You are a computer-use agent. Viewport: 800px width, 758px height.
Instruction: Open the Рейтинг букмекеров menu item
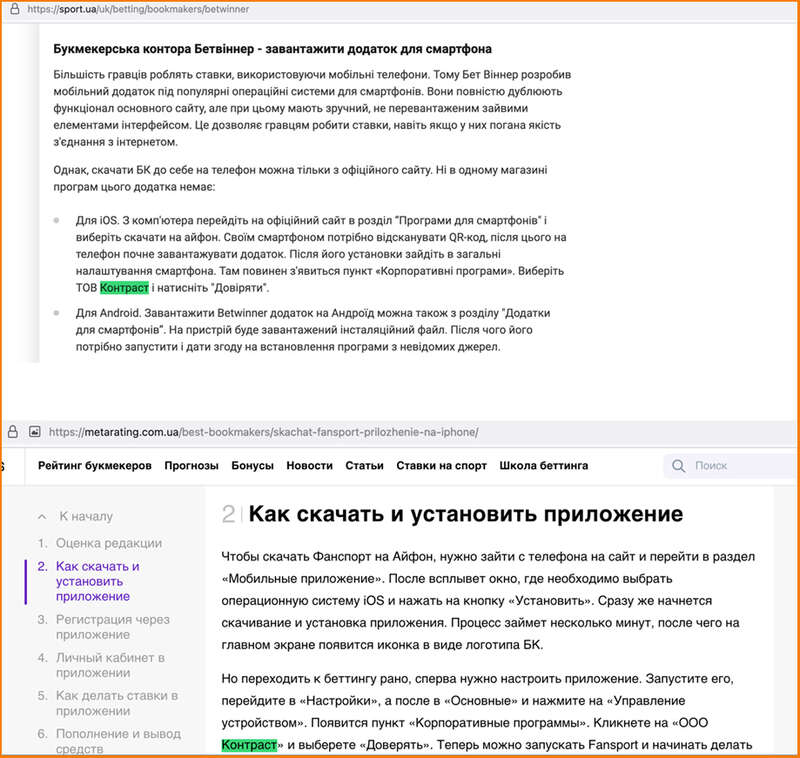point(95,466)
